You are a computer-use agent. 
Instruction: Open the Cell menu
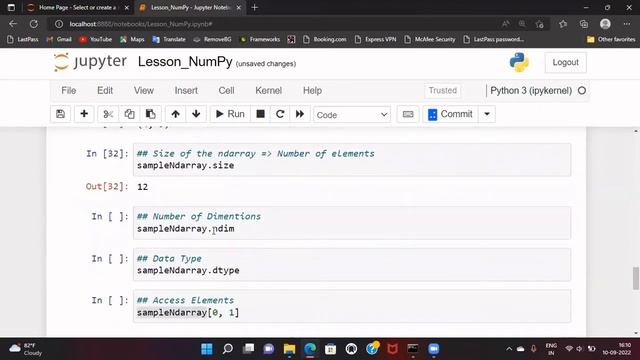[226, 91]
